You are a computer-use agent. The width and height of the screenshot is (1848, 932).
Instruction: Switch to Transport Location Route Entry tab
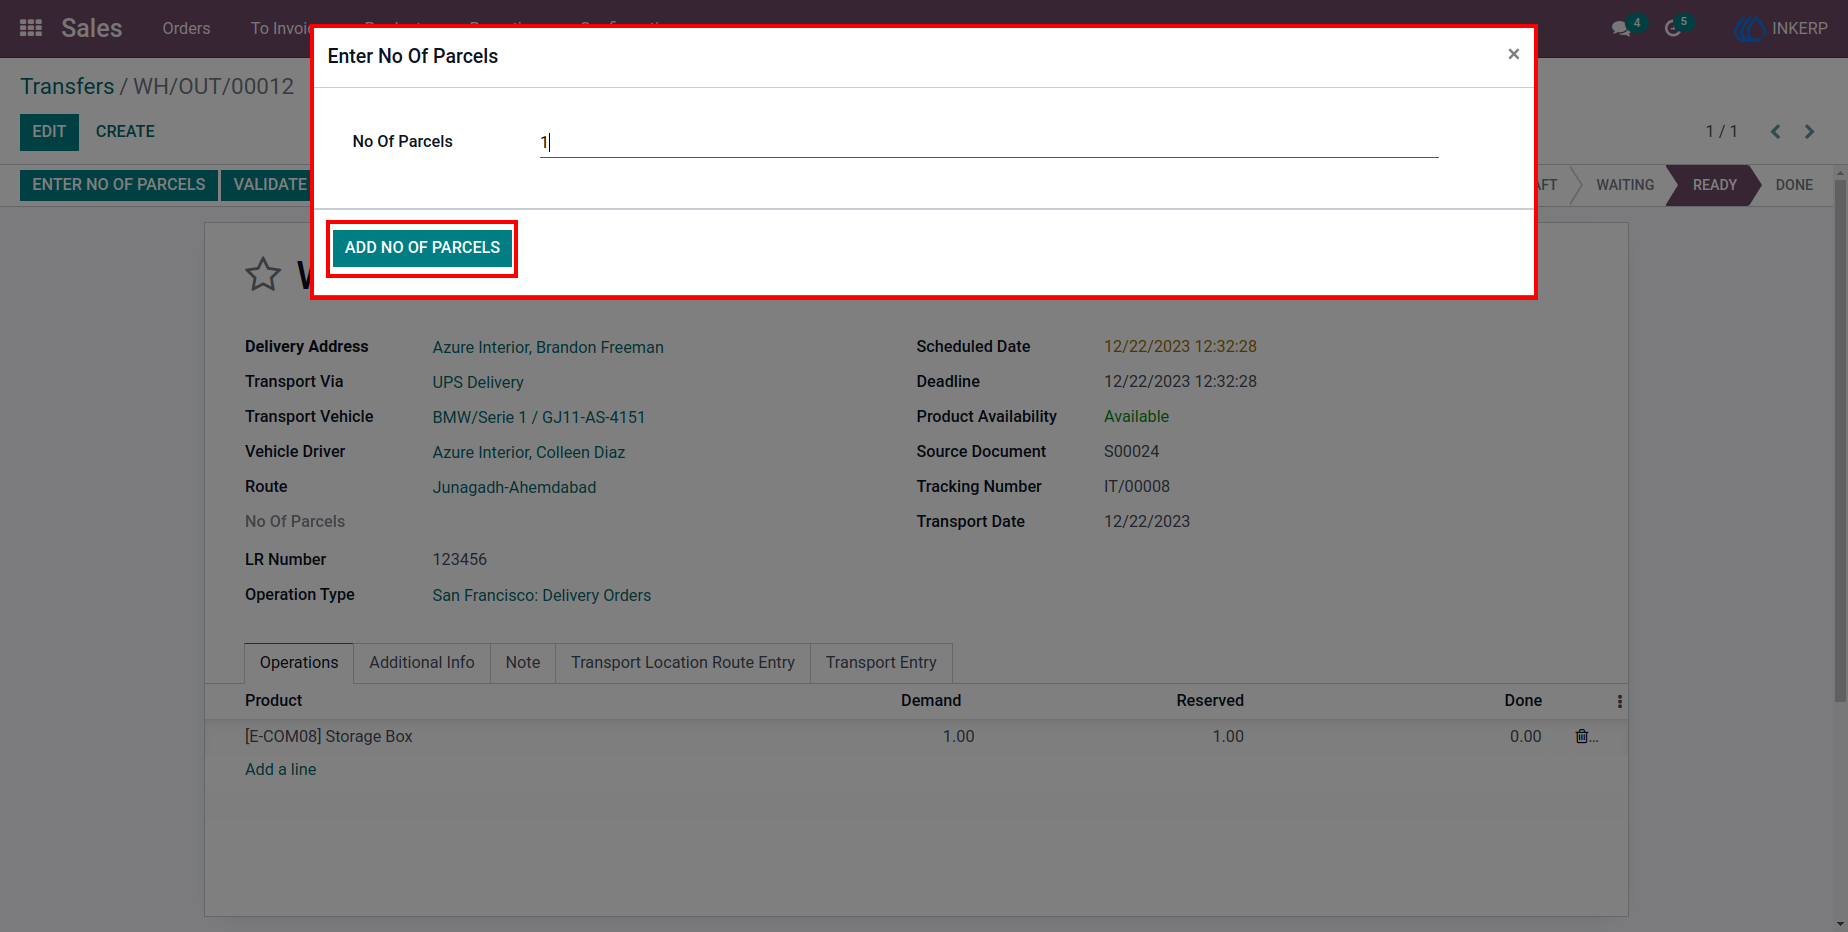click(x=683, y=663)
